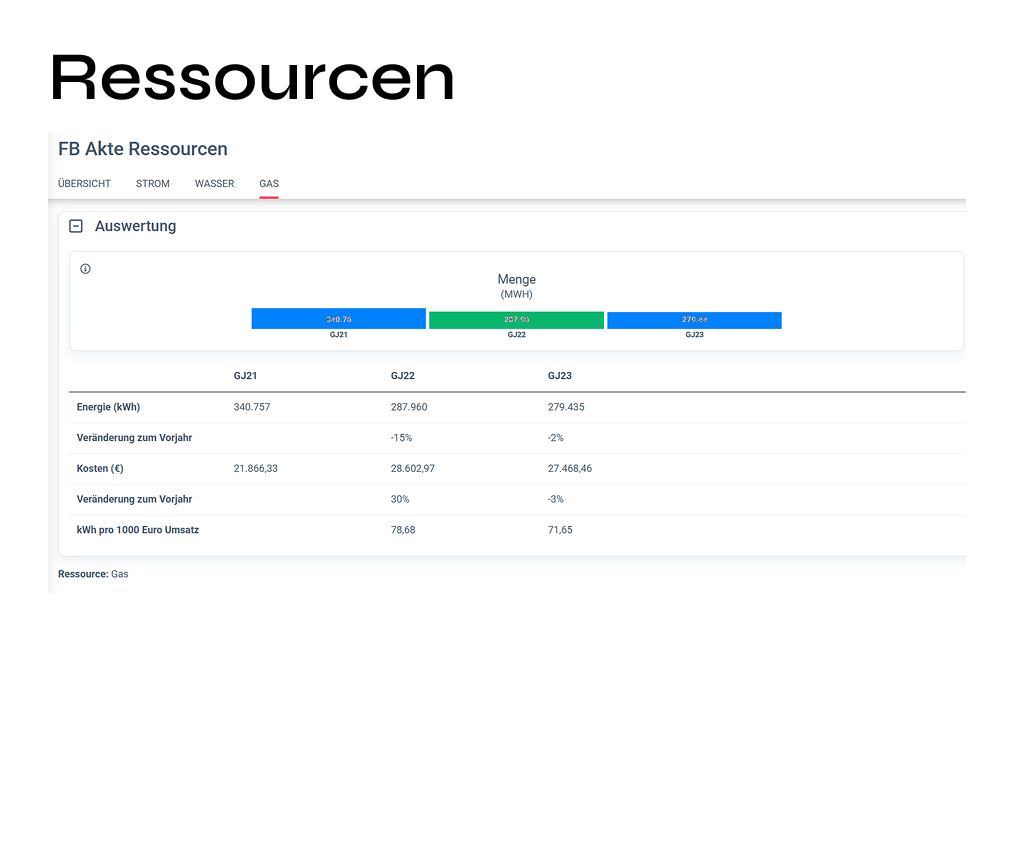Screen dimensions: 1024x867
Task: Click the Ressource: Gas footer label
Action: [x=92, y=573]
